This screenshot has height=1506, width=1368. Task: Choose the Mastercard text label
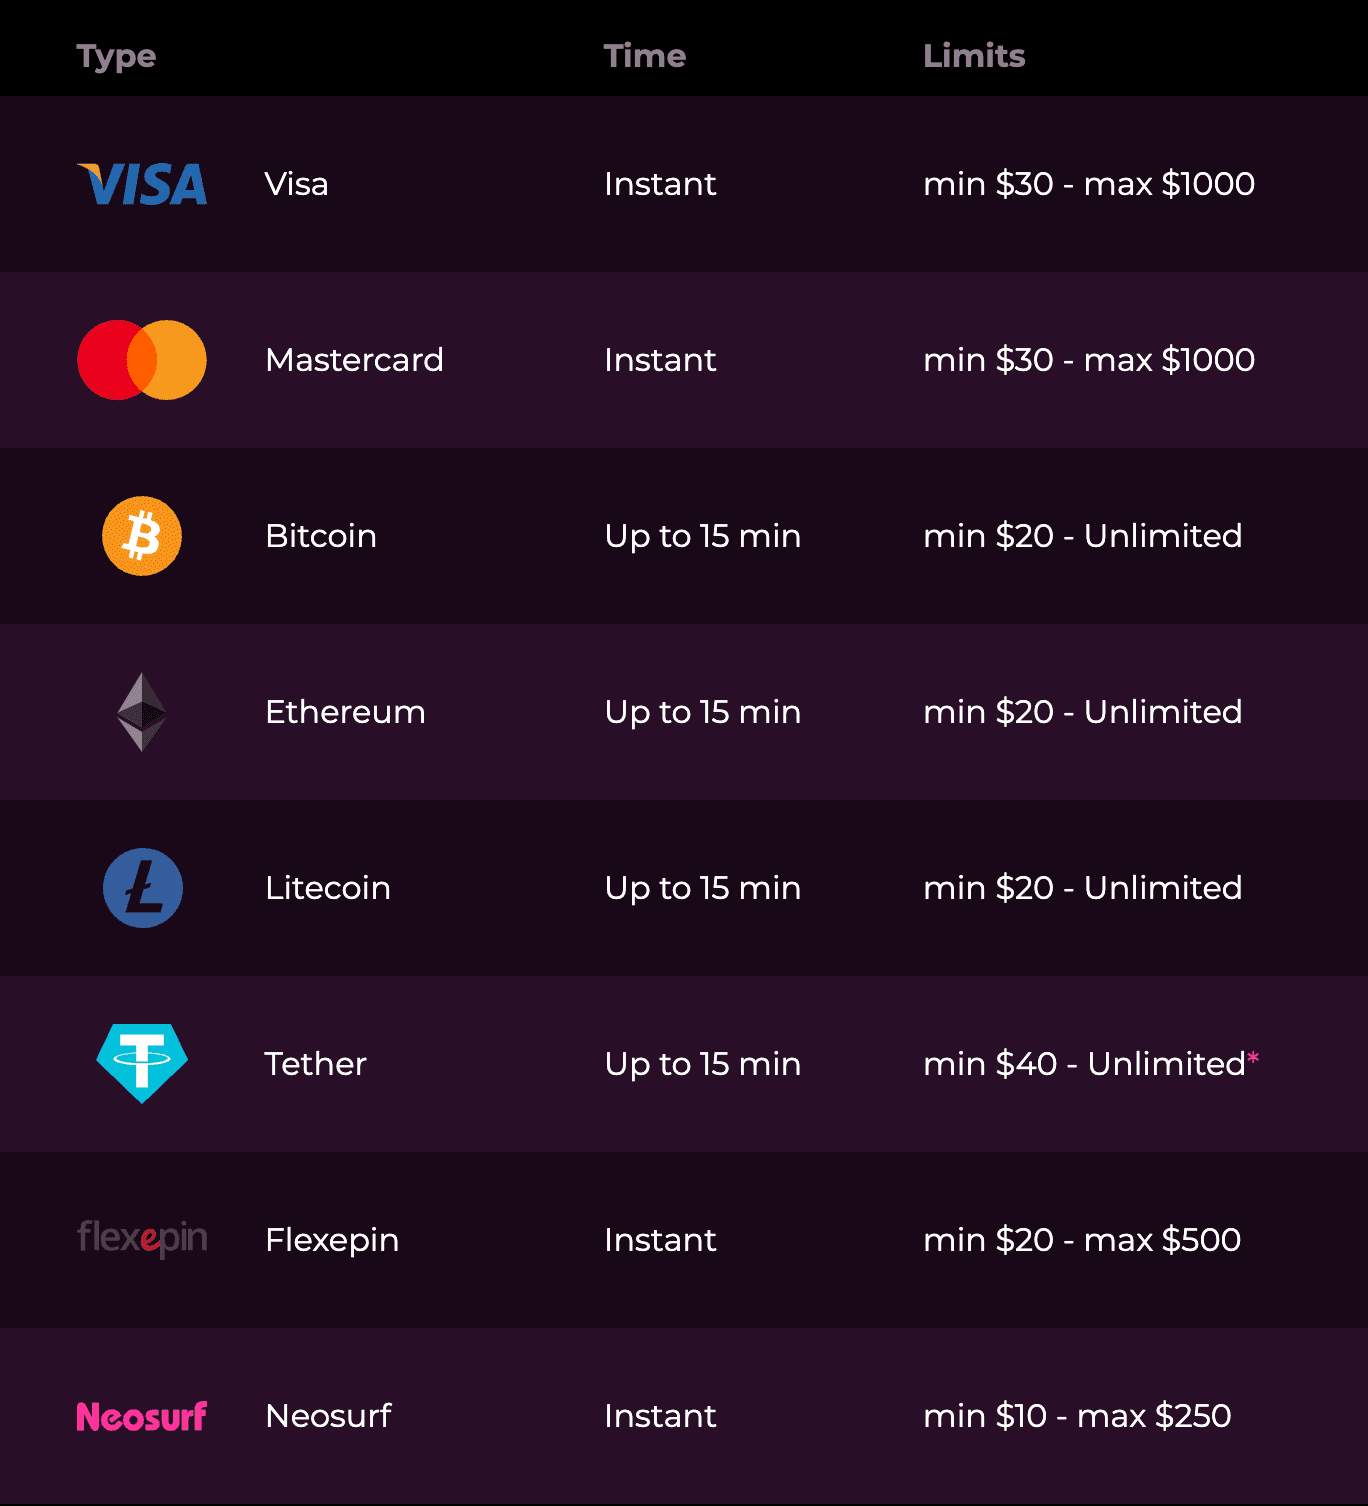coord(355,360)
